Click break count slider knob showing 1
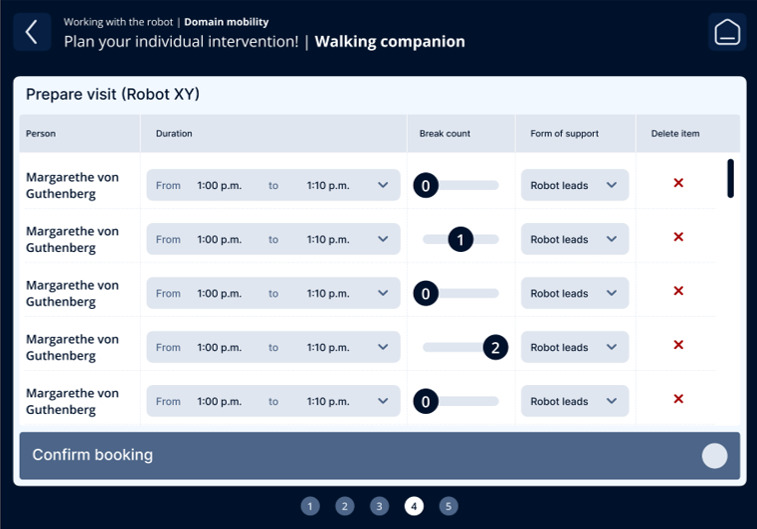Viewport: 757px width, 529px height. tap(461, 239)
